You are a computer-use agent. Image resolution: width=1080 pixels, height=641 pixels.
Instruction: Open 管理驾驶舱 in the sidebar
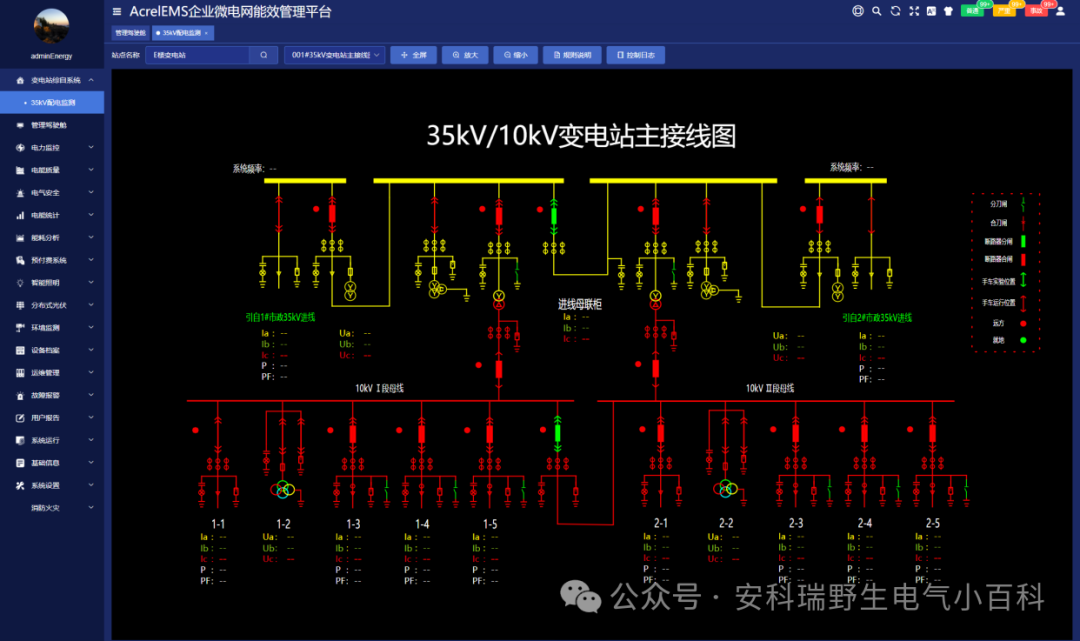point(52,125)
